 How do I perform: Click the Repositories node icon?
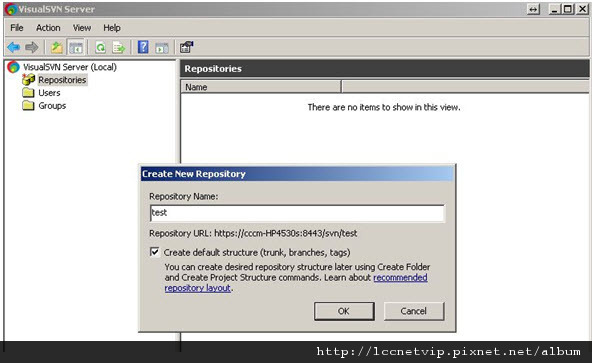point(28,80)
